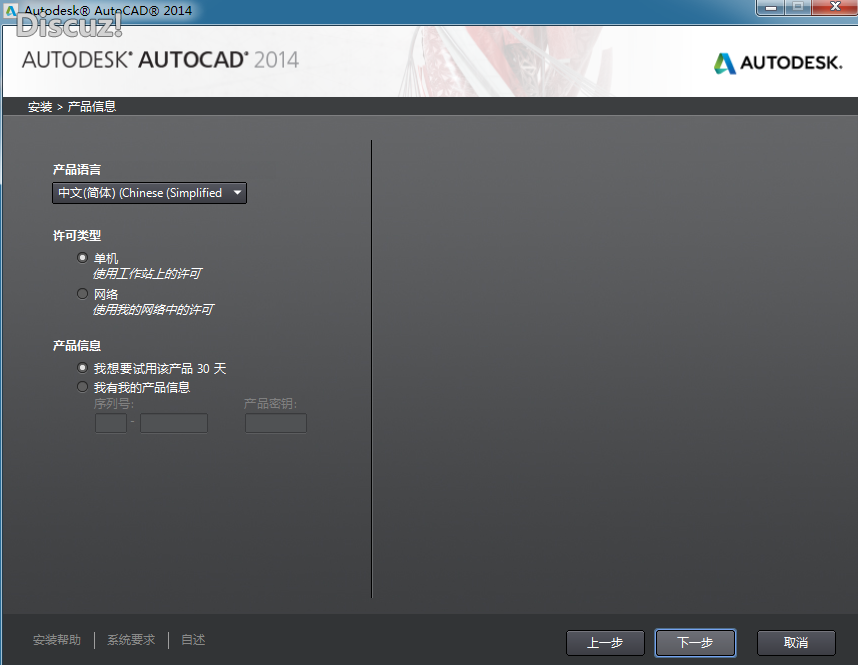
Task: Open the 自述 readme link
Action: (x=193, y=640)
